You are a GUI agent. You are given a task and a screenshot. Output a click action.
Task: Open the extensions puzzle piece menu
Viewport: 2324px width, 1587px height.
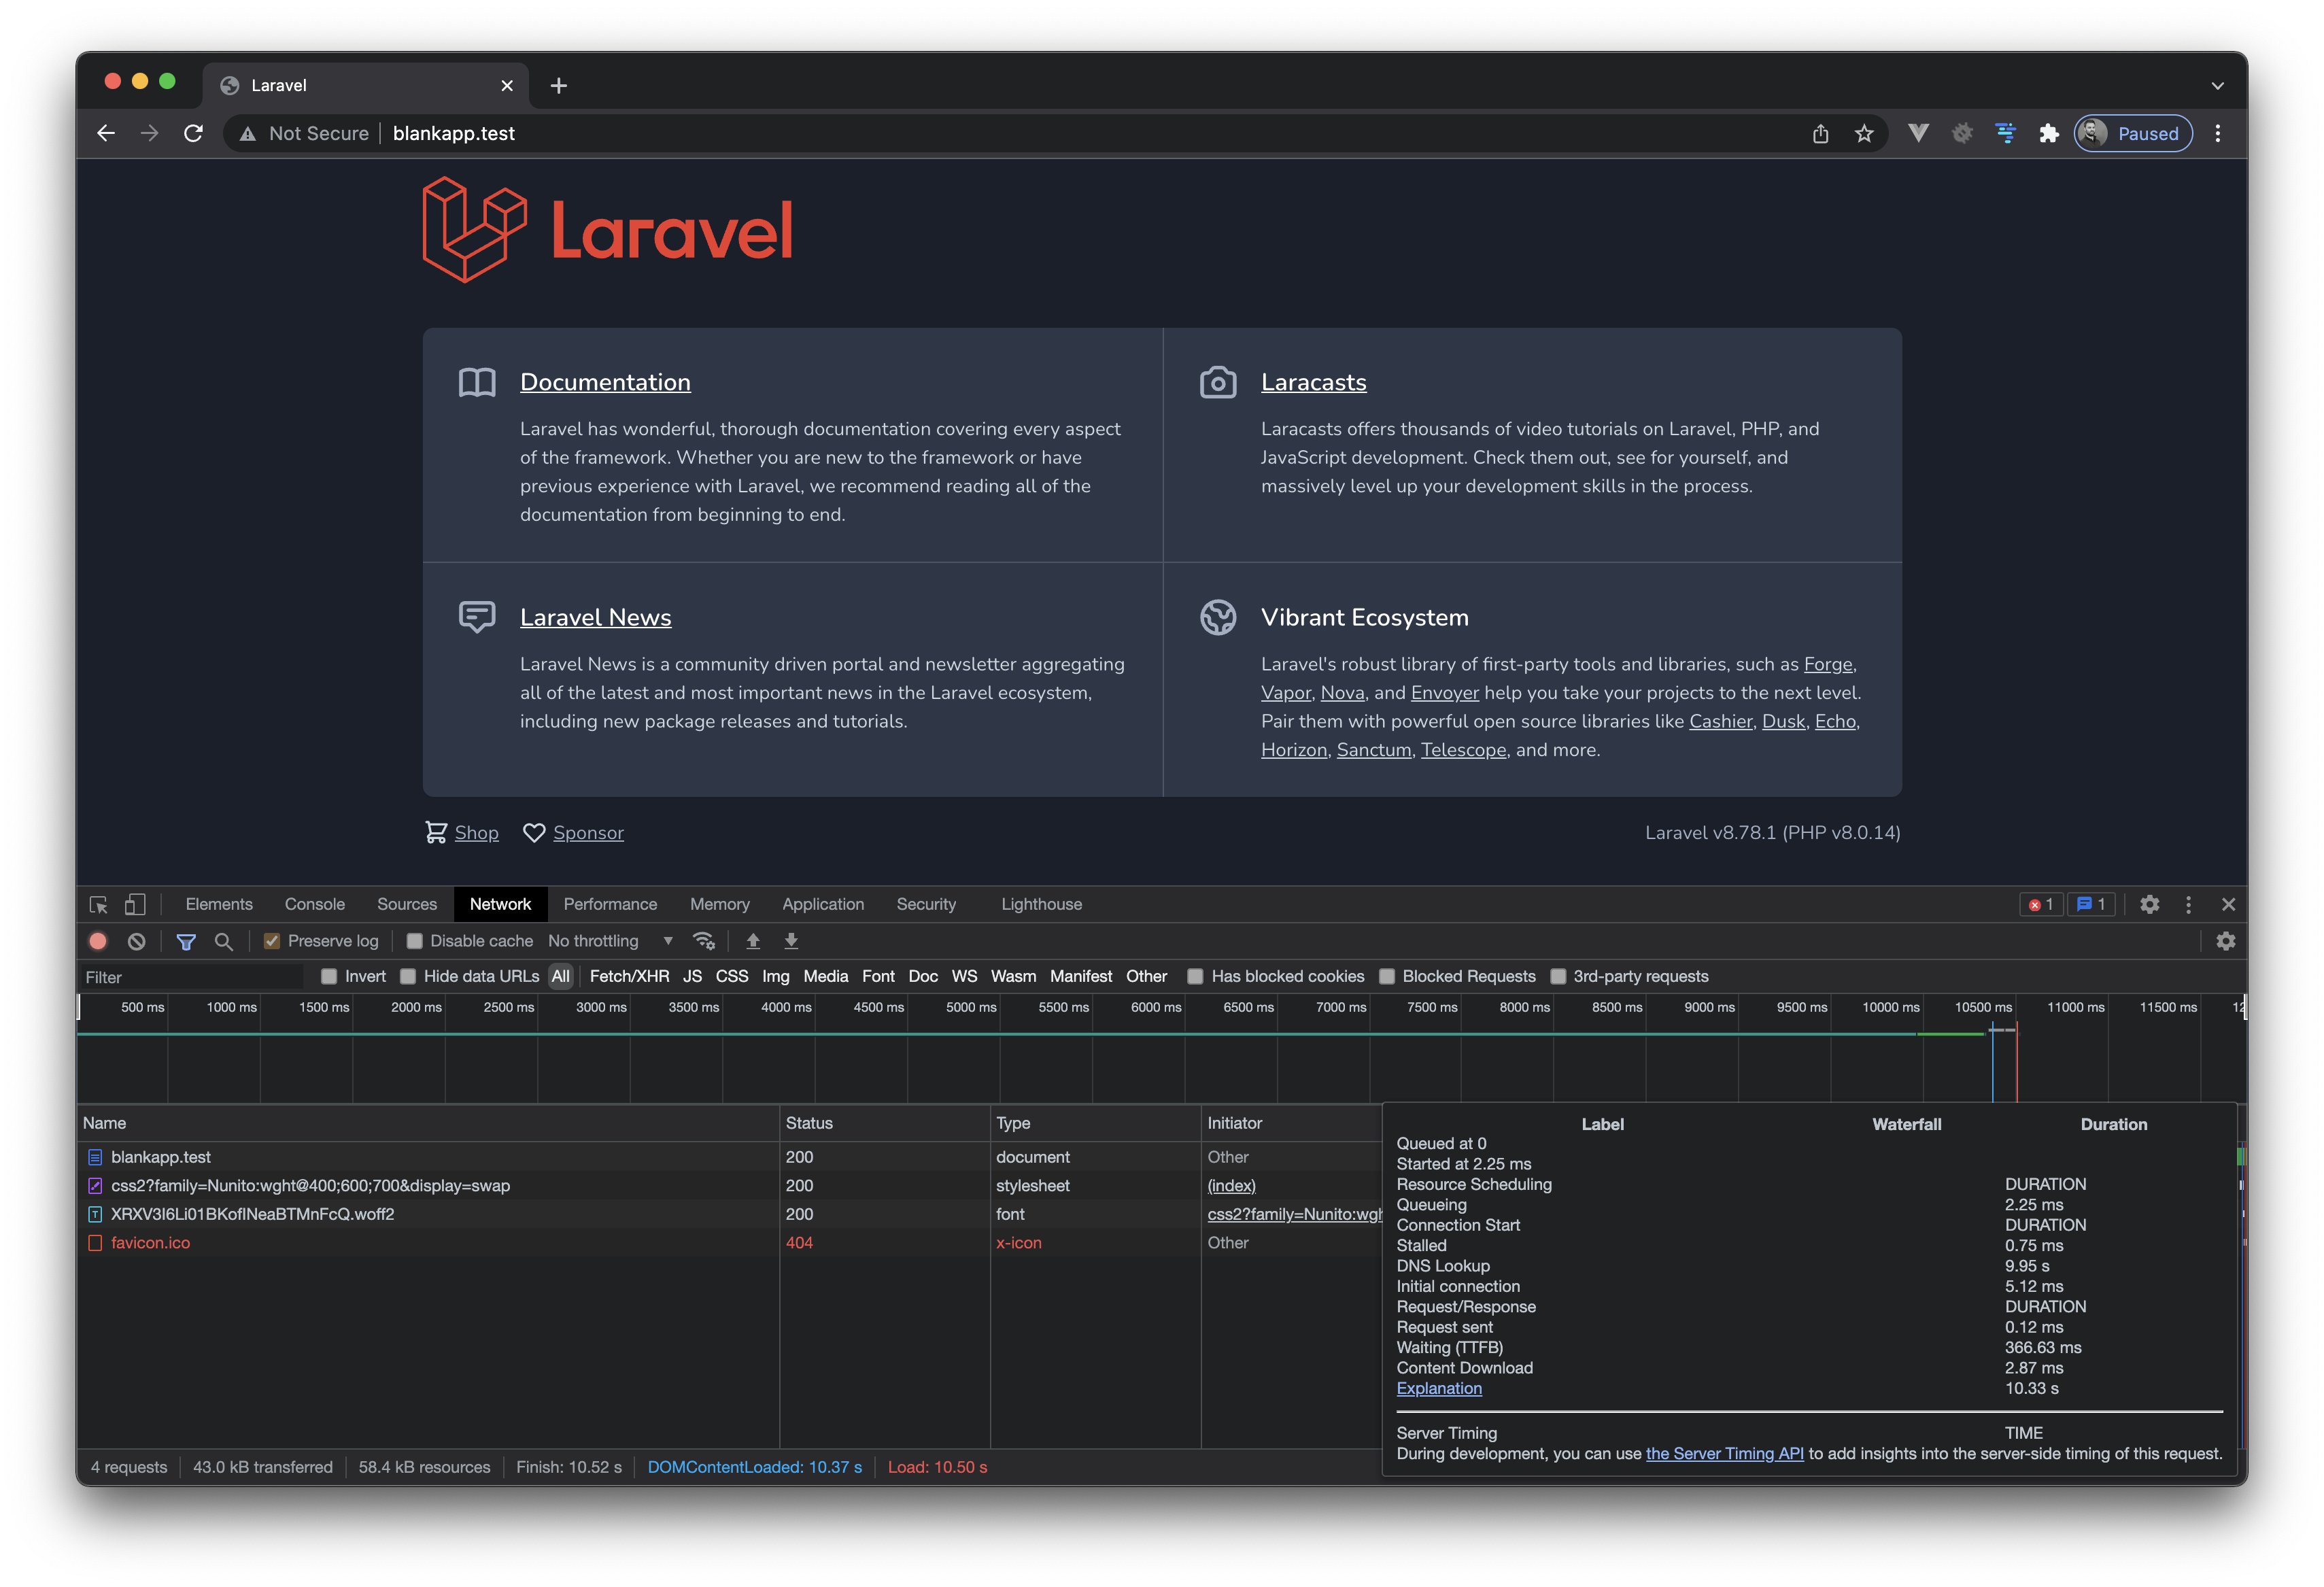2049,134
